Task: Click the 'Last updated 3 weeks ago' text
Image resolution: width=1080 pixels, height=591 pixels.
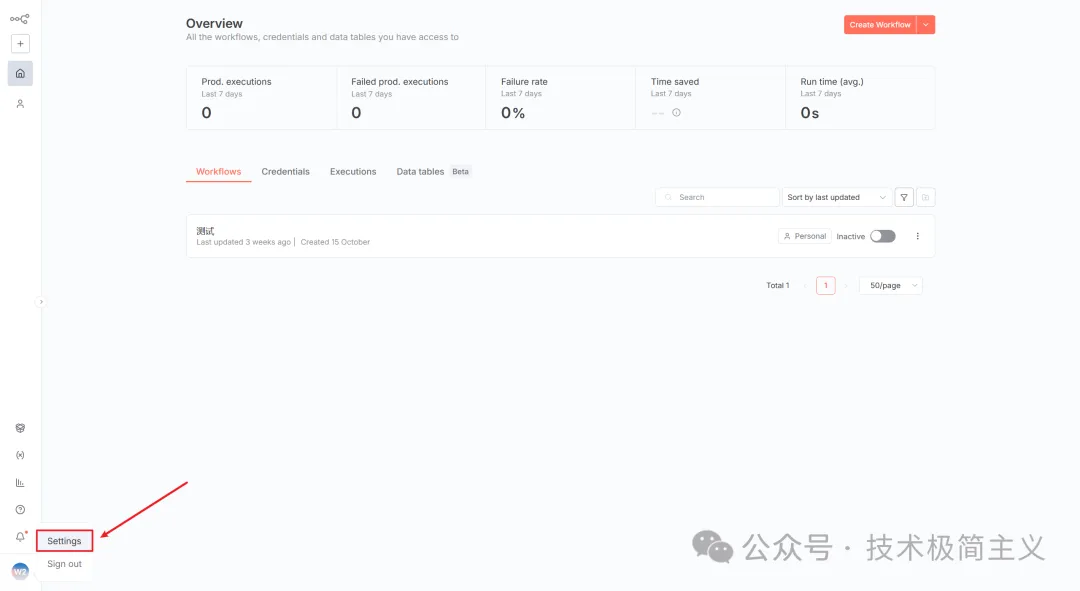Action: pyautogui.click(x=243, y=242)
